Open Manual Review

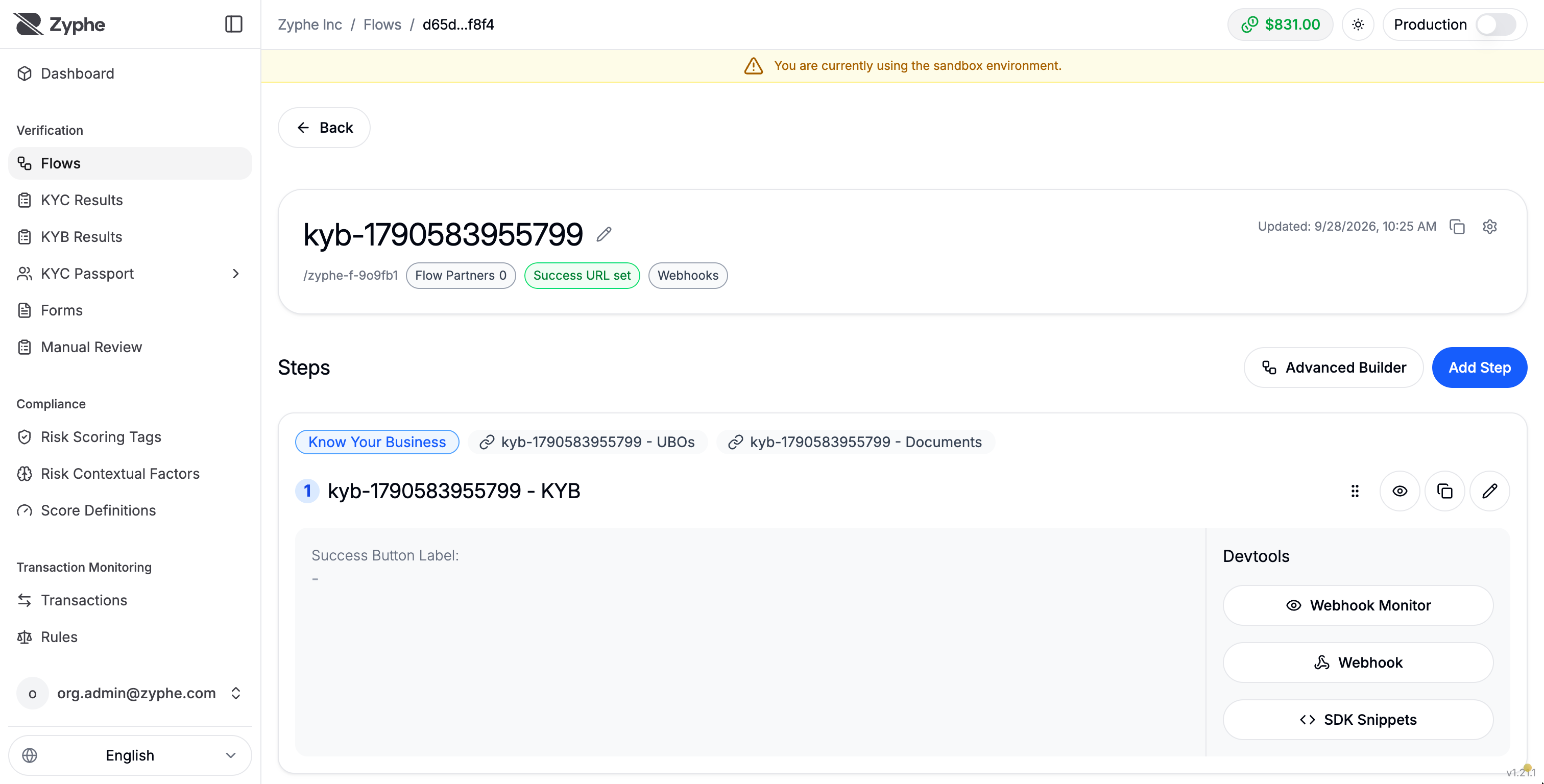(130, 347)
